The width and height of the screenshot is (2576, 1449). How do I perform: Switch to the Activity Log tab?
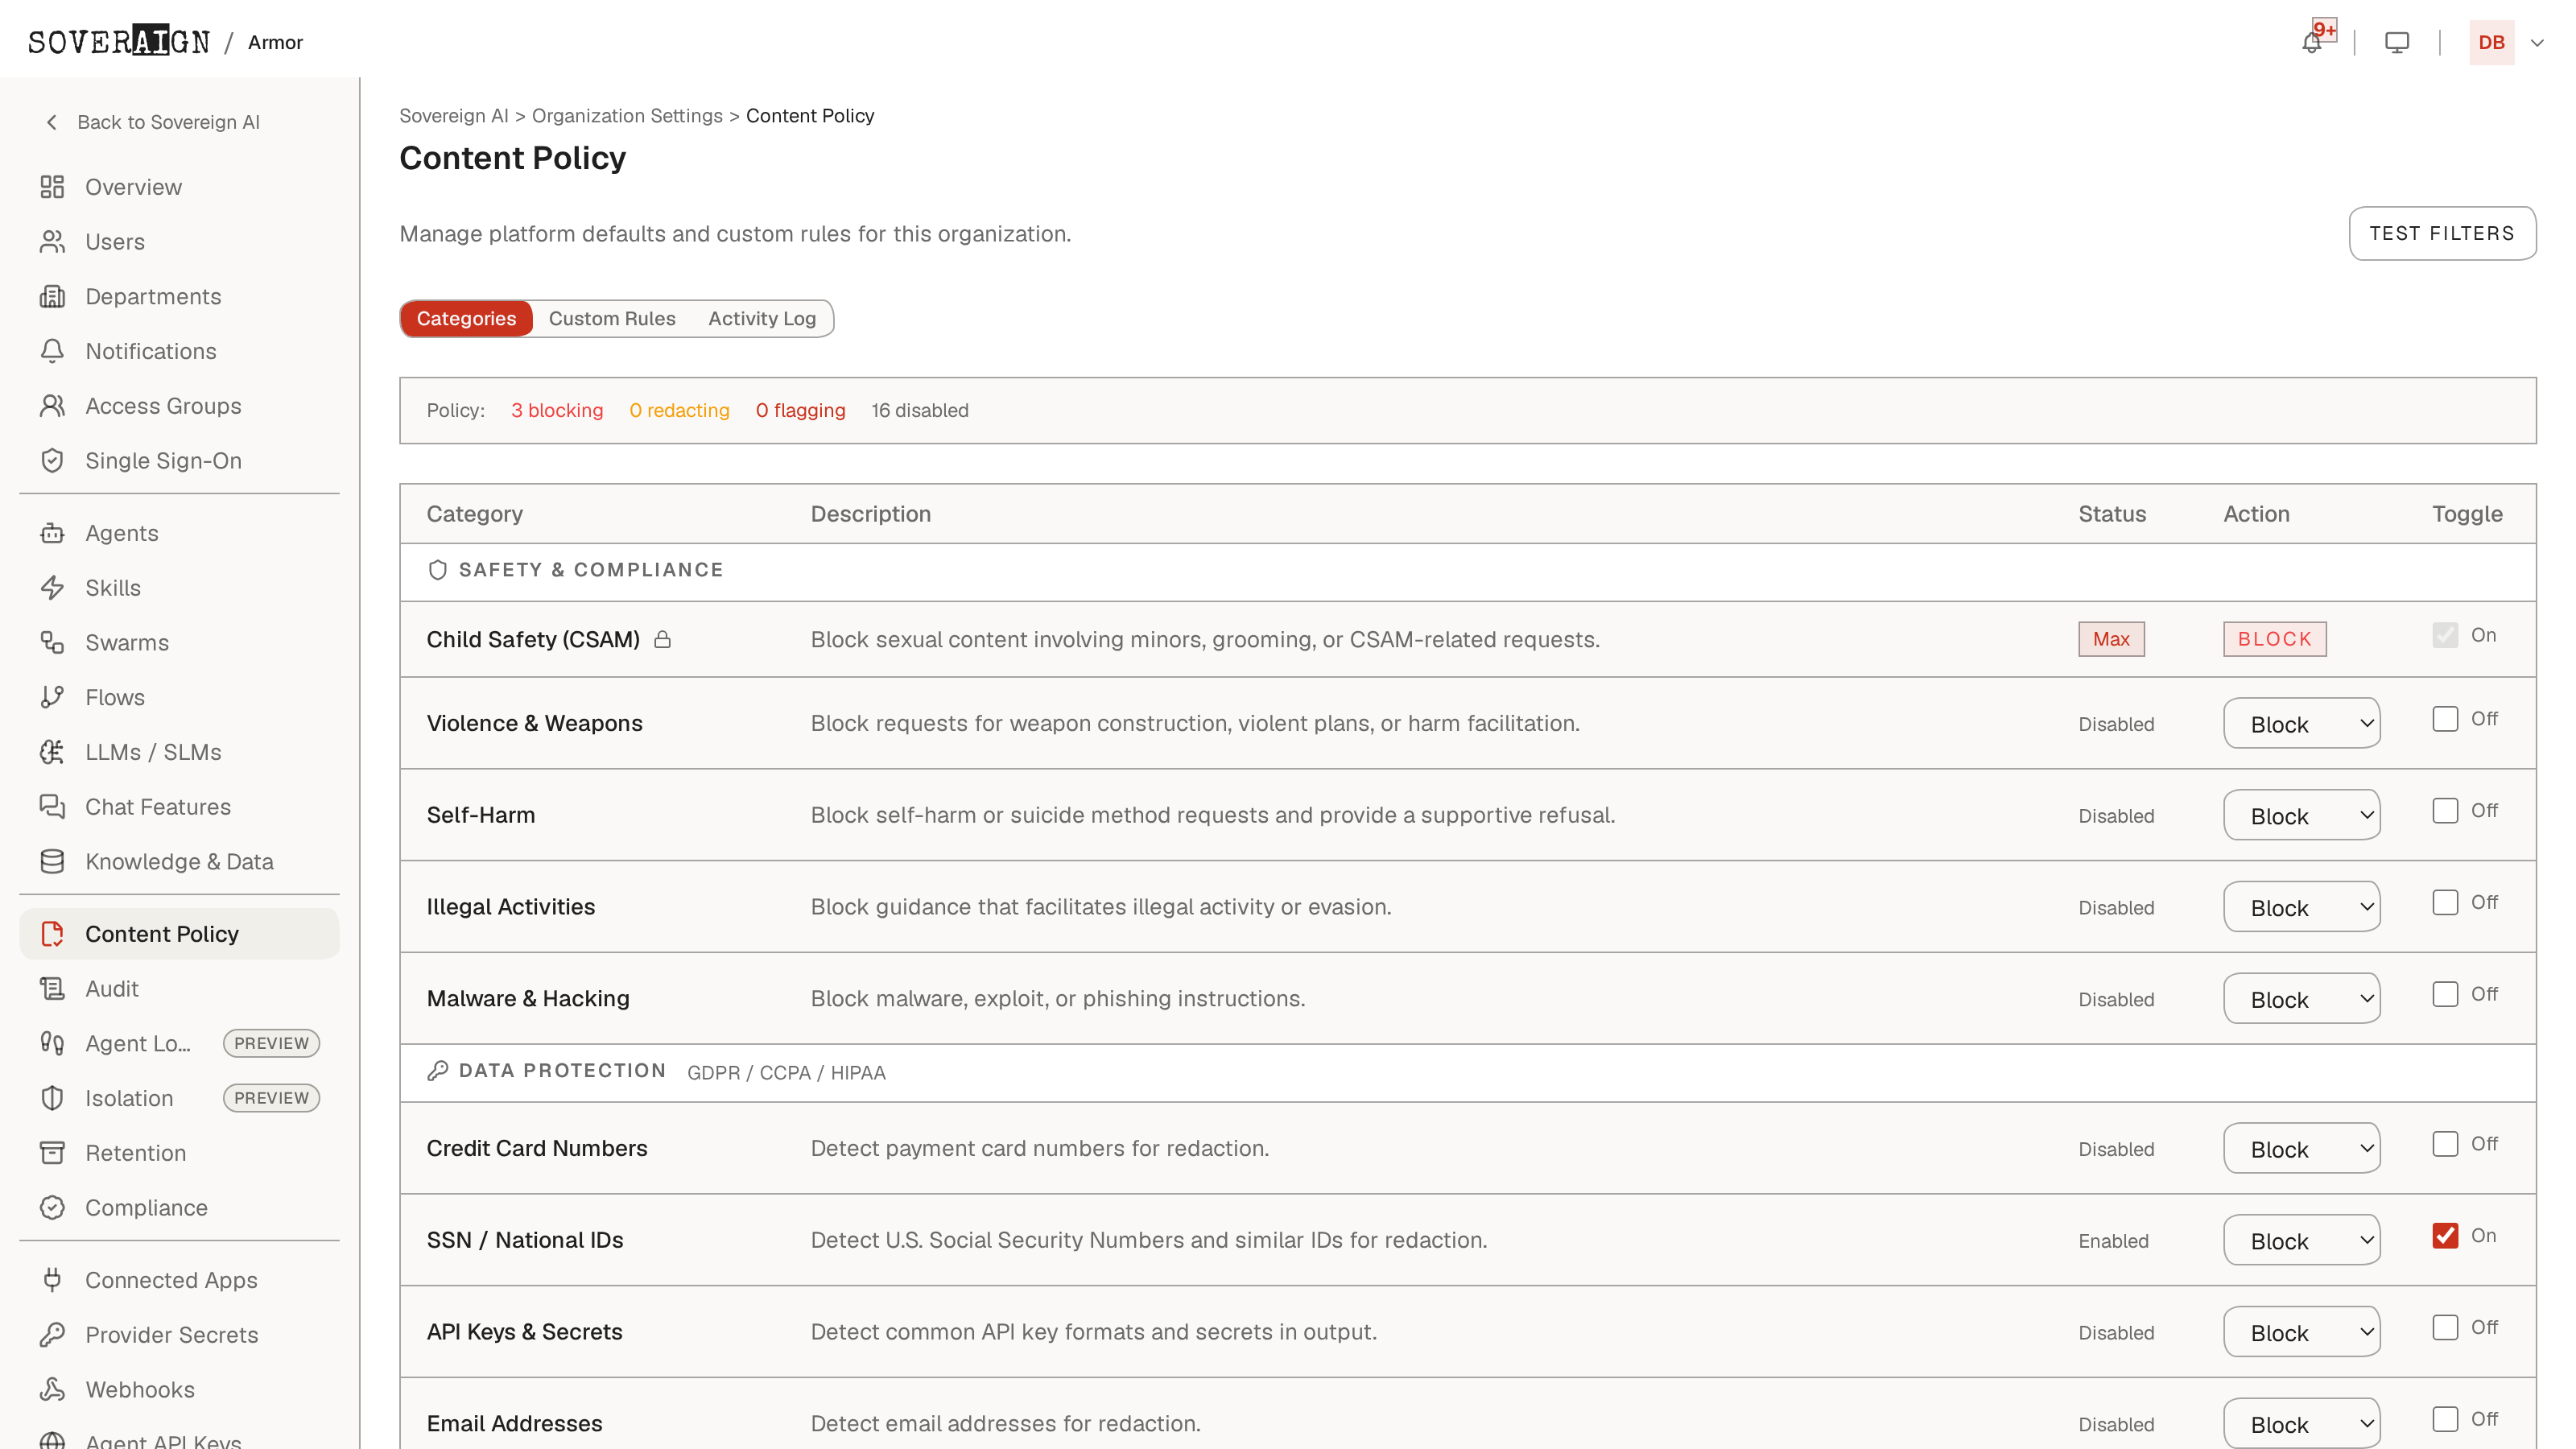click(x=762, y=319)
